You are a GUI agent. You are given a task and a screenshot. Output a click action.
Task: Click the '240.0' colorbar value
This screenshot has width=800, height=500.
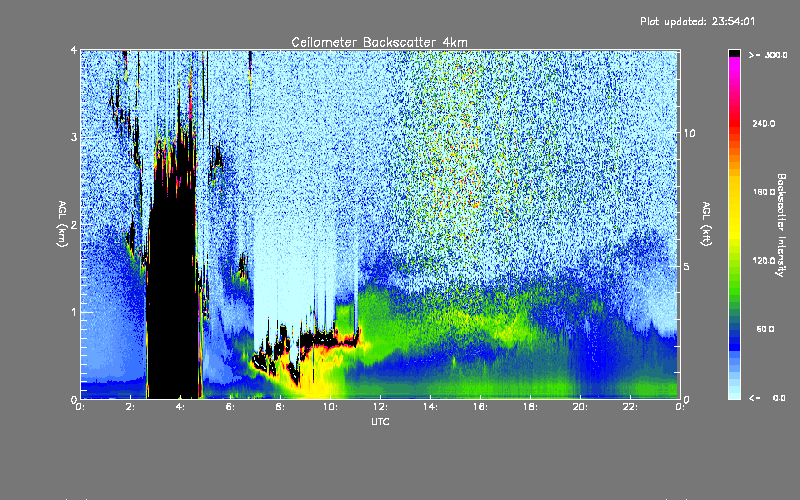tap(764, 123)
